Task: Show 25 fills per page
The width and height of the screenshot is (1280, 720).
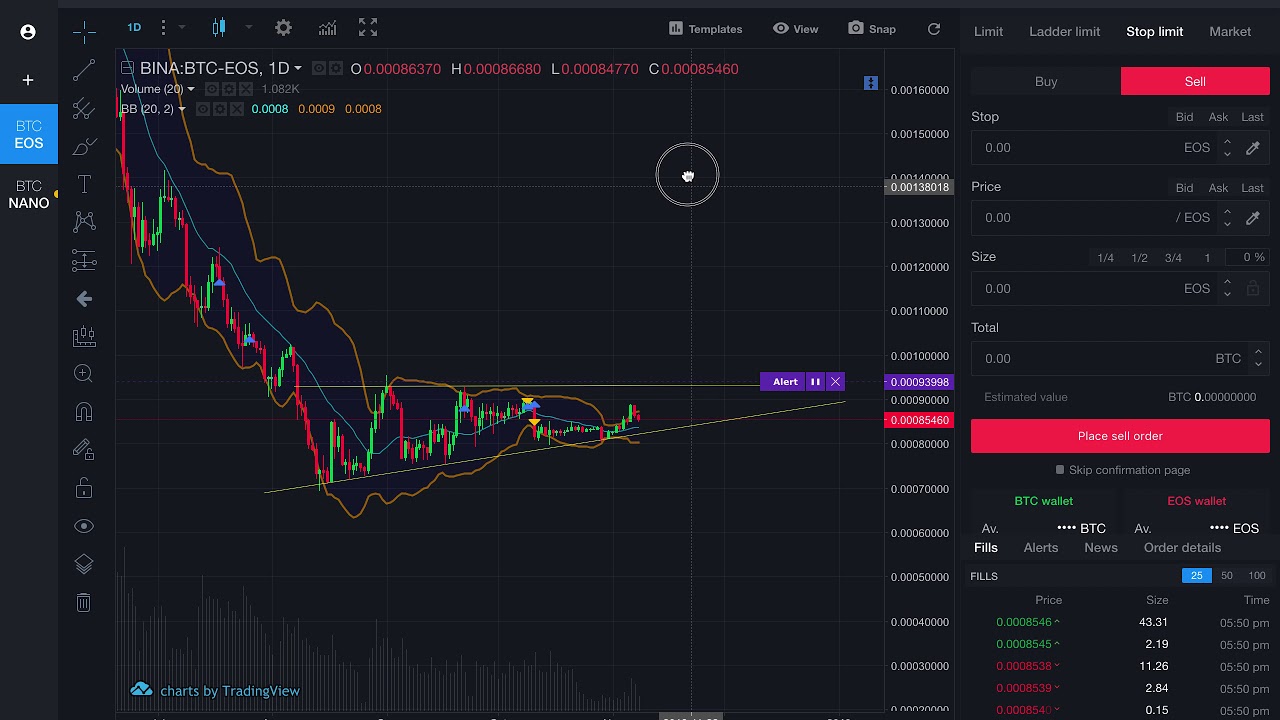Action: pyautogui.click(x=1196, y=575)
